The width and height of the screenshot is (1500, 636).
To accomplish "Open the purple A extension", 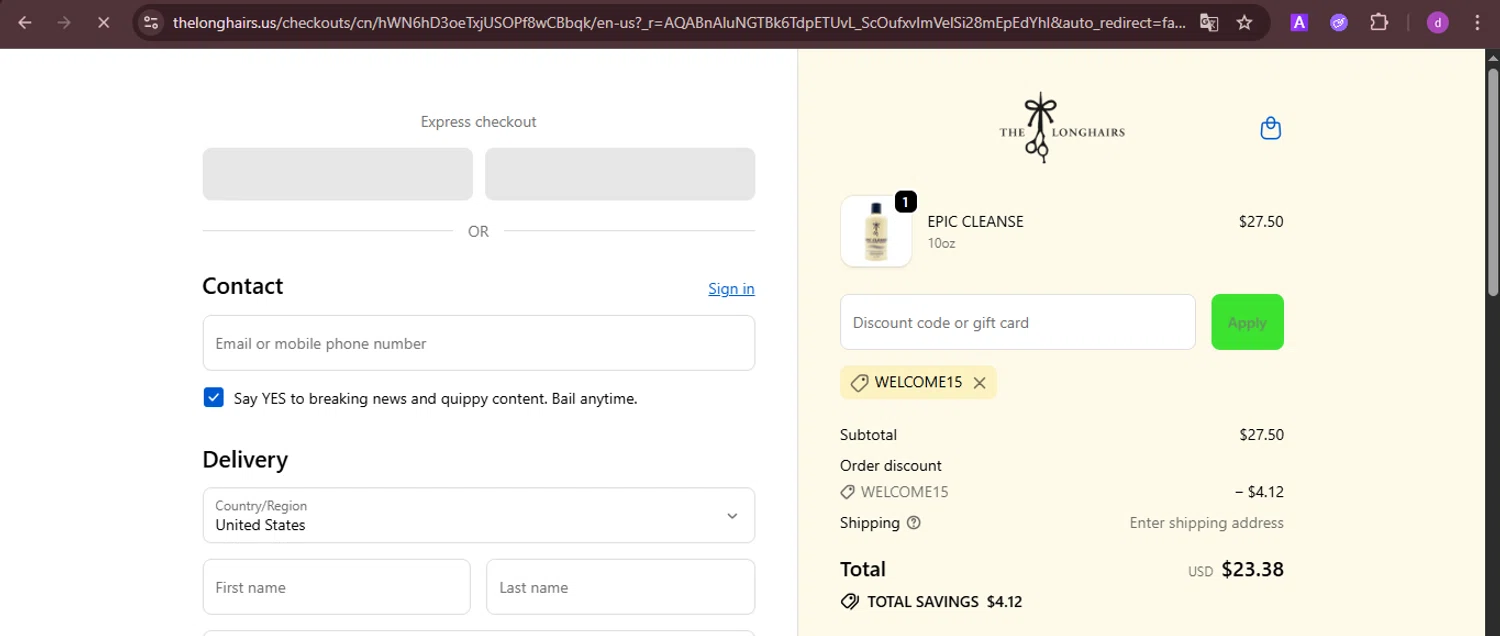I will point(1299,22).
